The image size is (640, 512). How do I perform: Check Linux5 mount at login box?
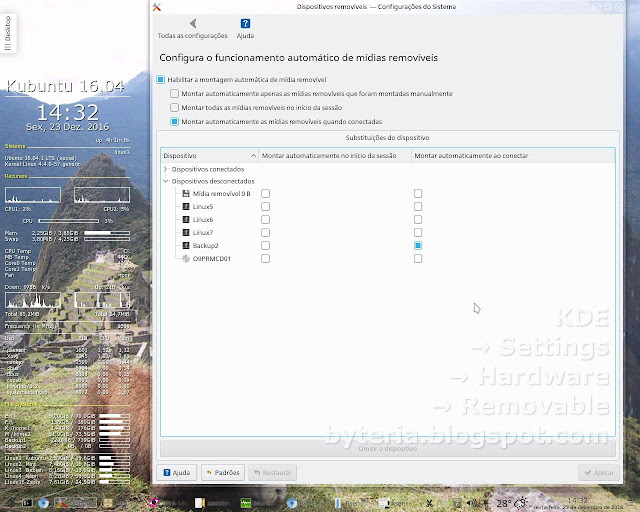265,207
